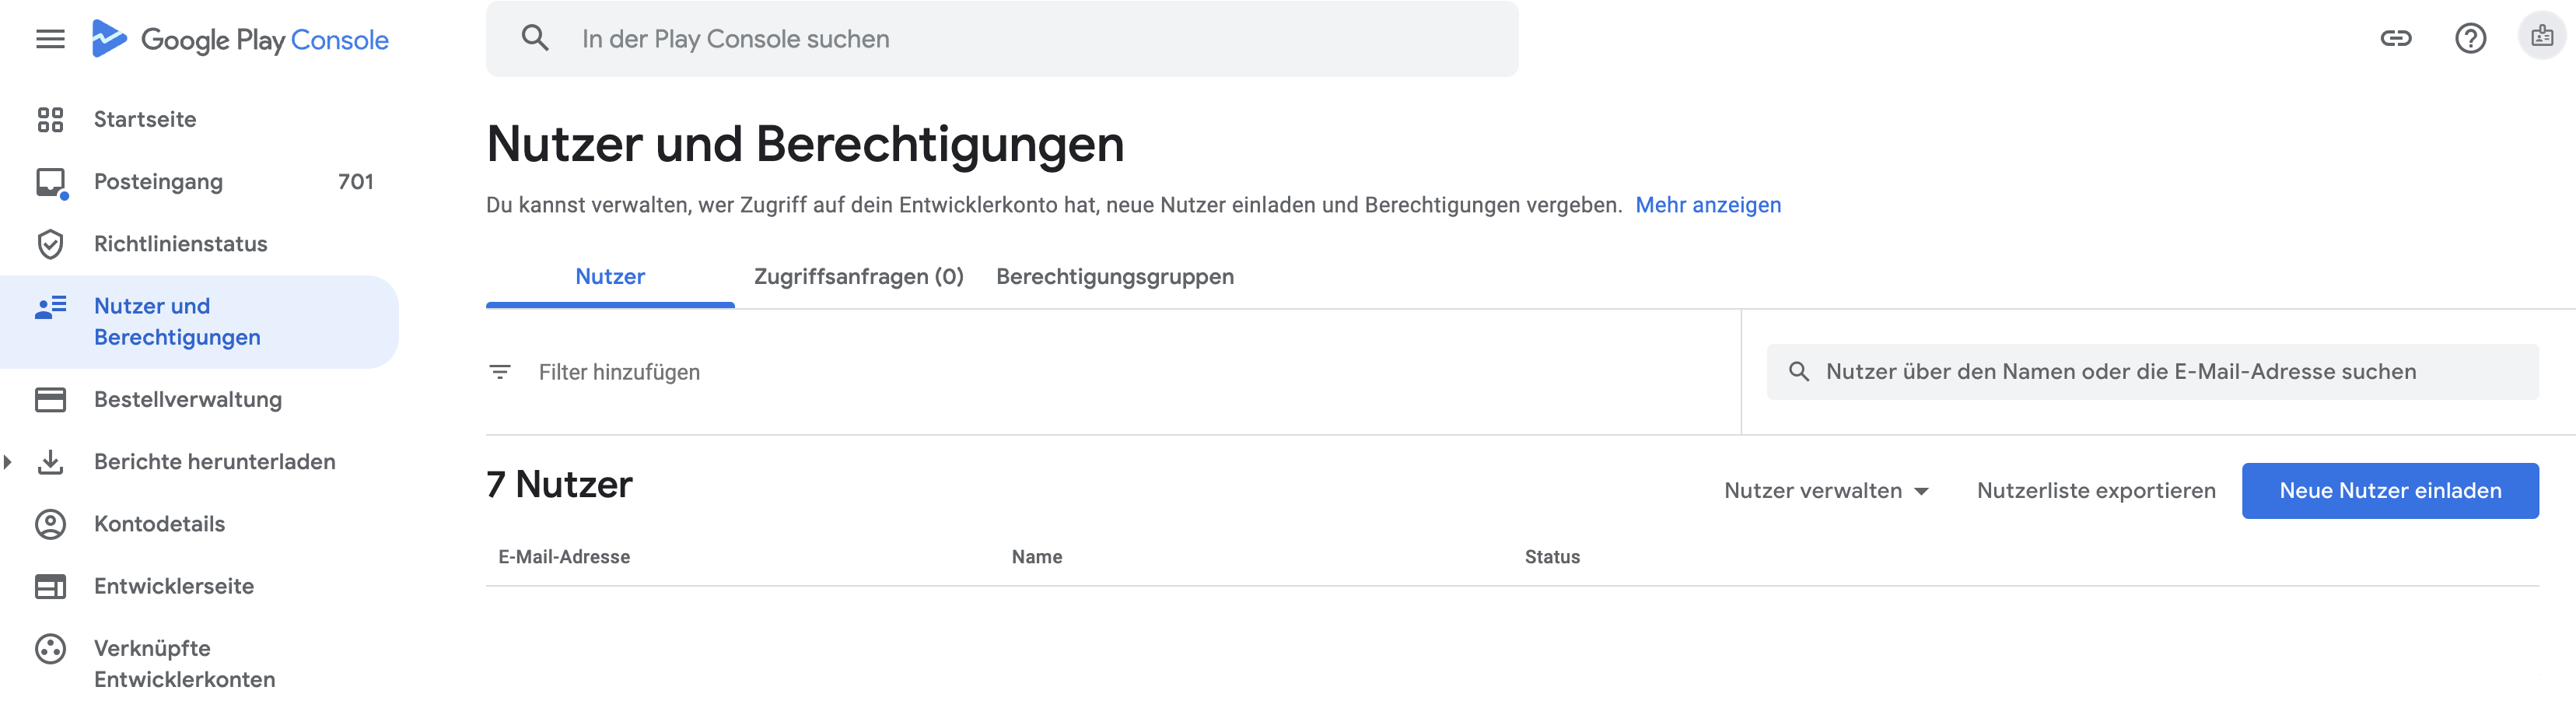This screenshot has width=2576, height=708.
Task: Open the hamburger navigation menu
Action: 50,39
